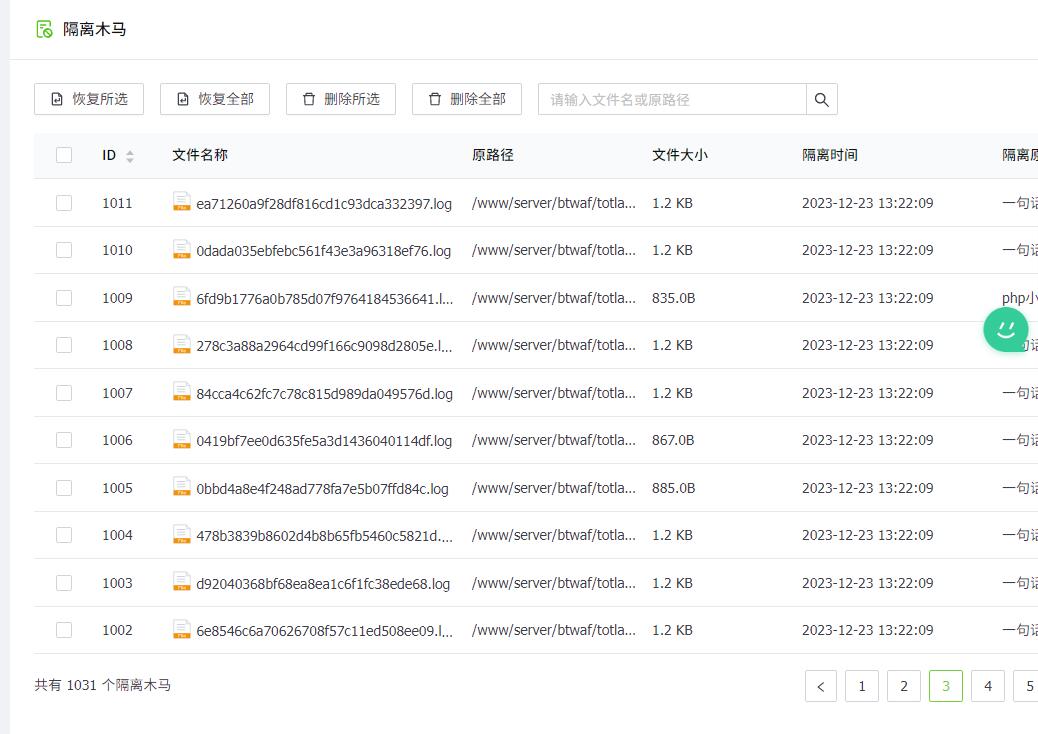Image resolution: width=1038 pixels, height=734 pixels.
Task: Click file name ea71260a9f28df816cd1c93dca332397.log
Action: point(324,204)
